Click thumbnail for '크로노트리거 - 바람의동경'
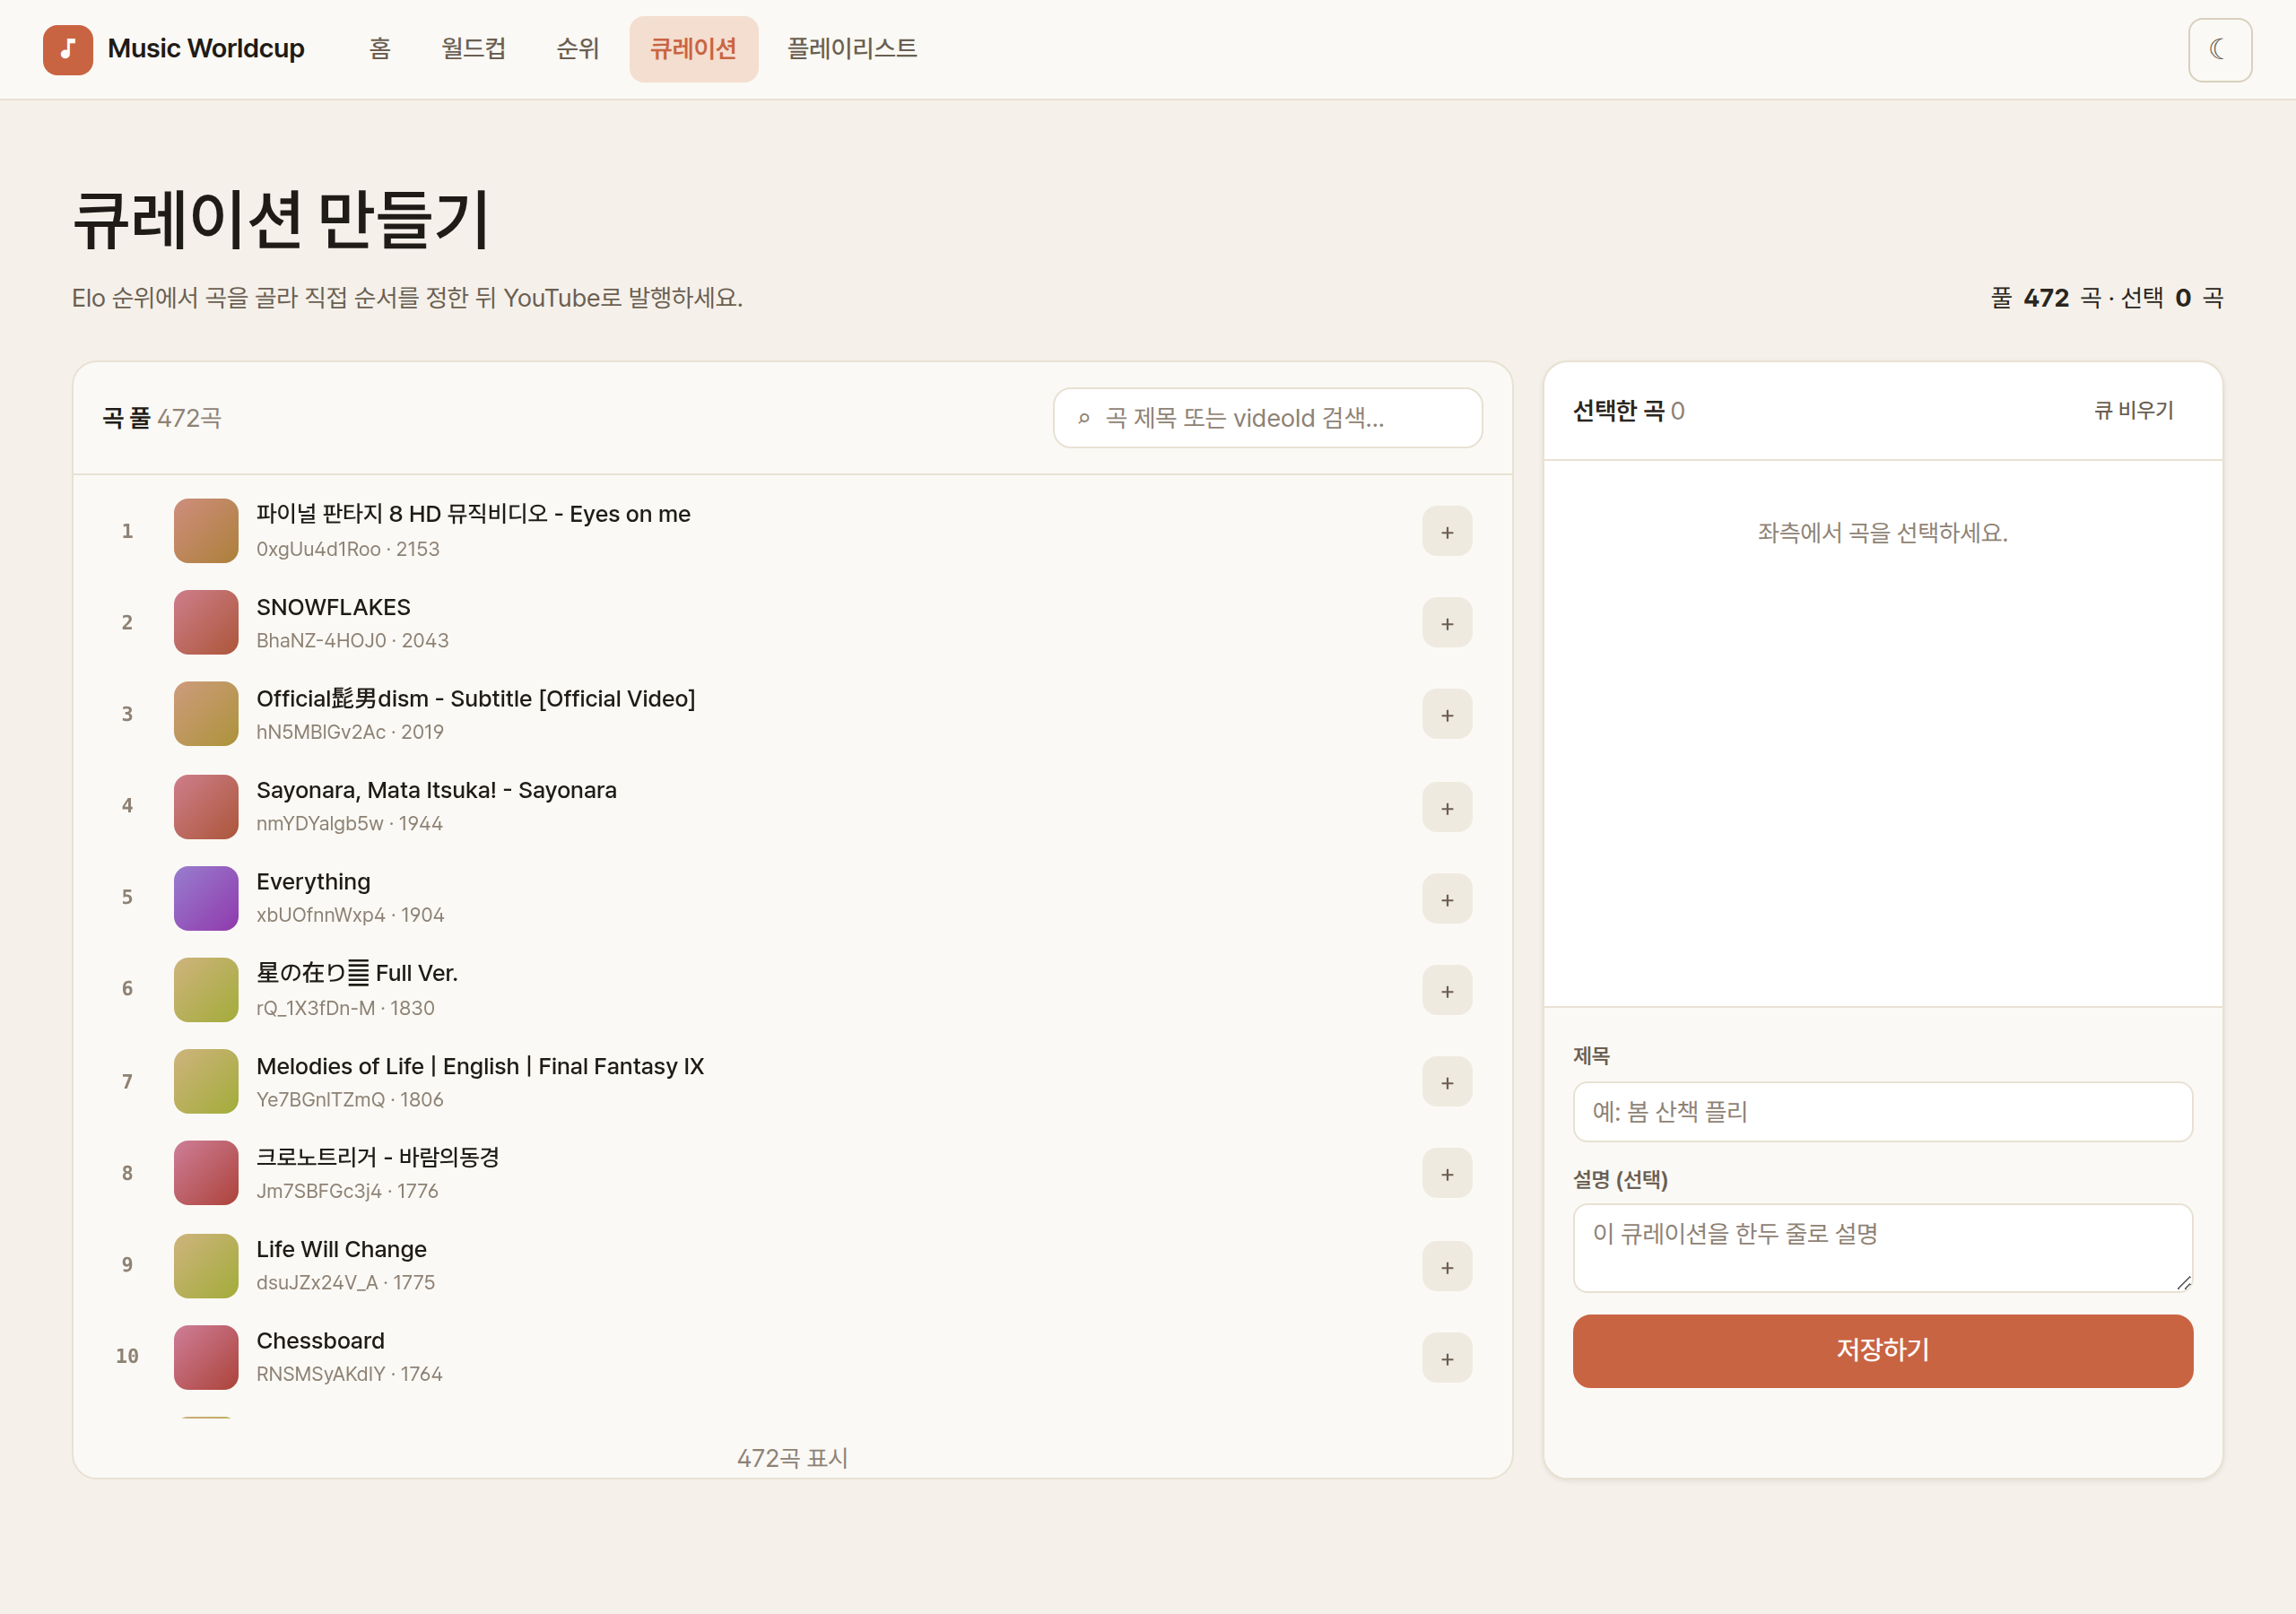The width and height of the screenshot is (2296, 1614). pyautogui.click(x=206, y=1173)
